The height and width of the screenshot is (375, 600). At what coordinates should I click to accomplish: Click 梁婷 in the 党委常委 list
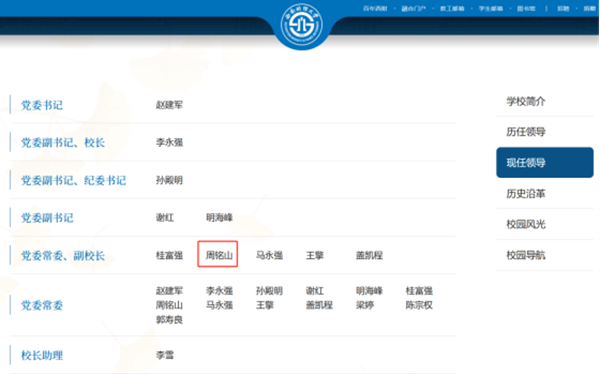pos(365,305)
